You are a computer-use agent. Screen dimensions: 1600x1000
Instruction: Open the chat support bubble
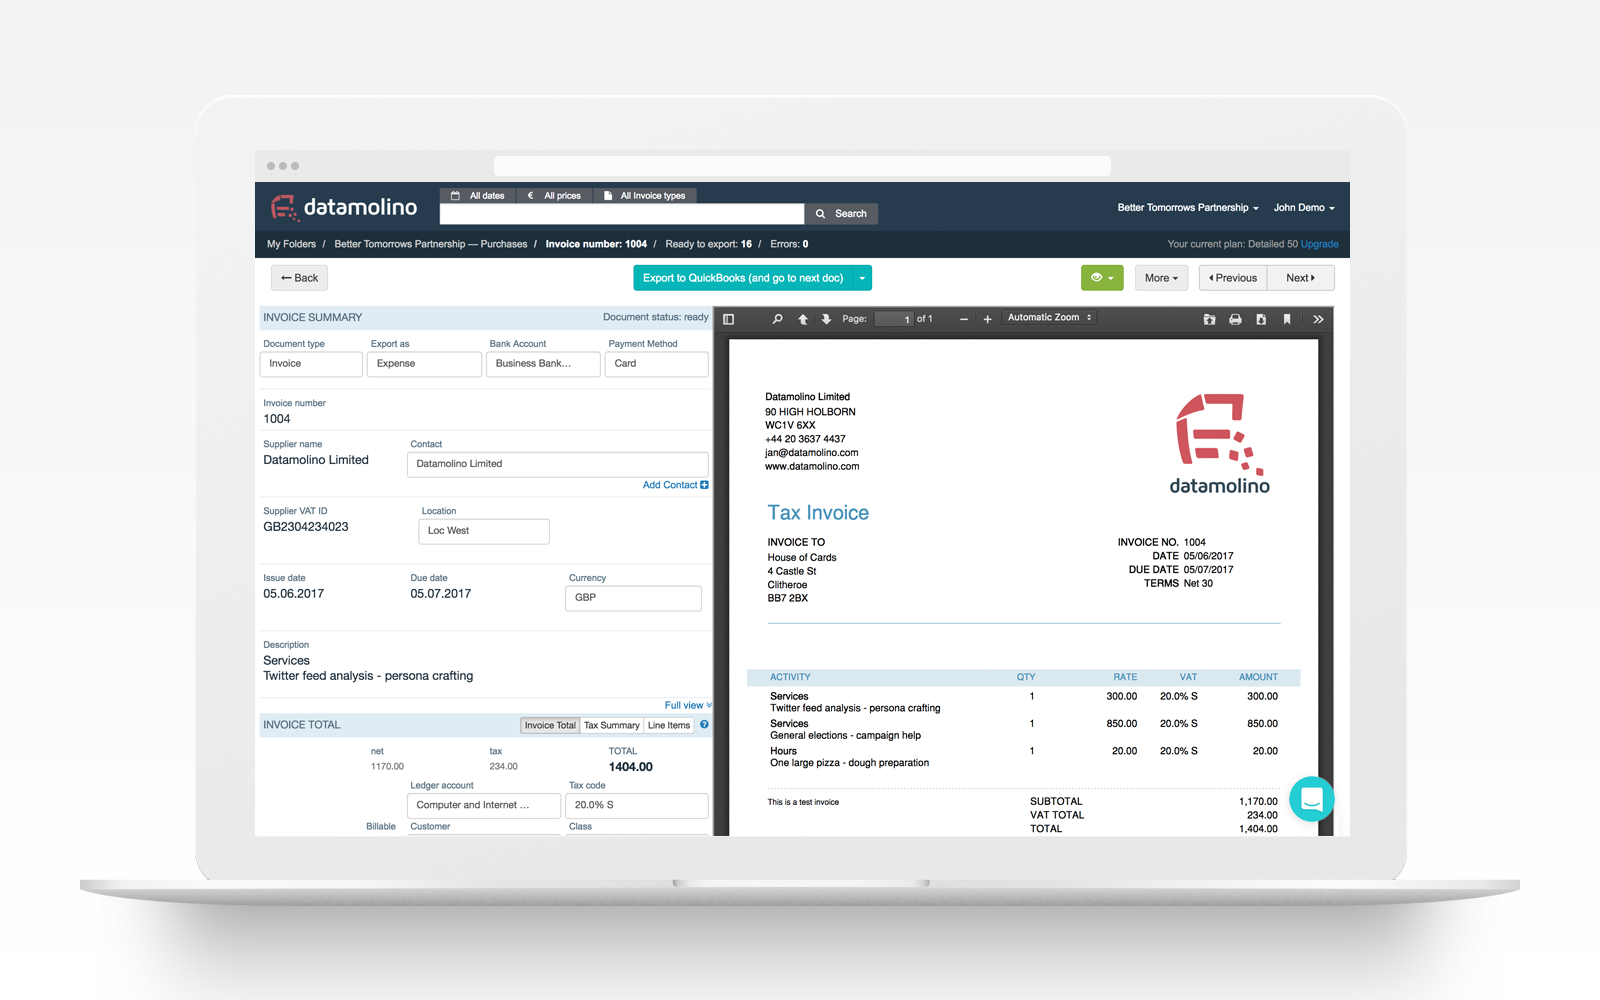(1312, 799)
